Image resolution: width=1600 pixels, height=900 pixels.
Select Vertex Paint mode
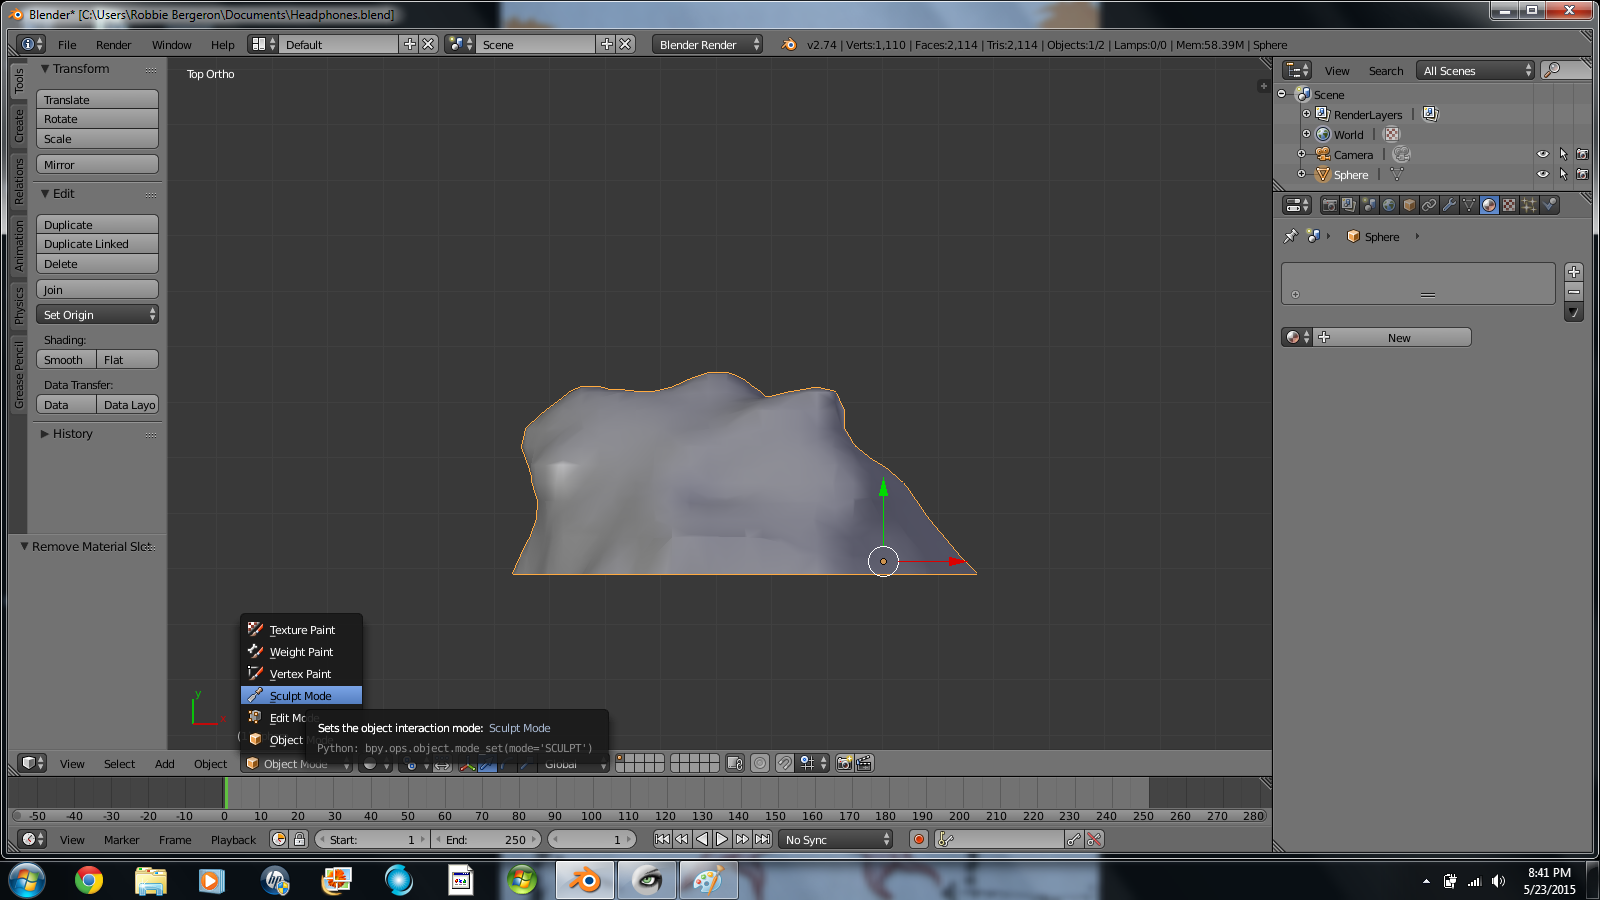[301, 674]
